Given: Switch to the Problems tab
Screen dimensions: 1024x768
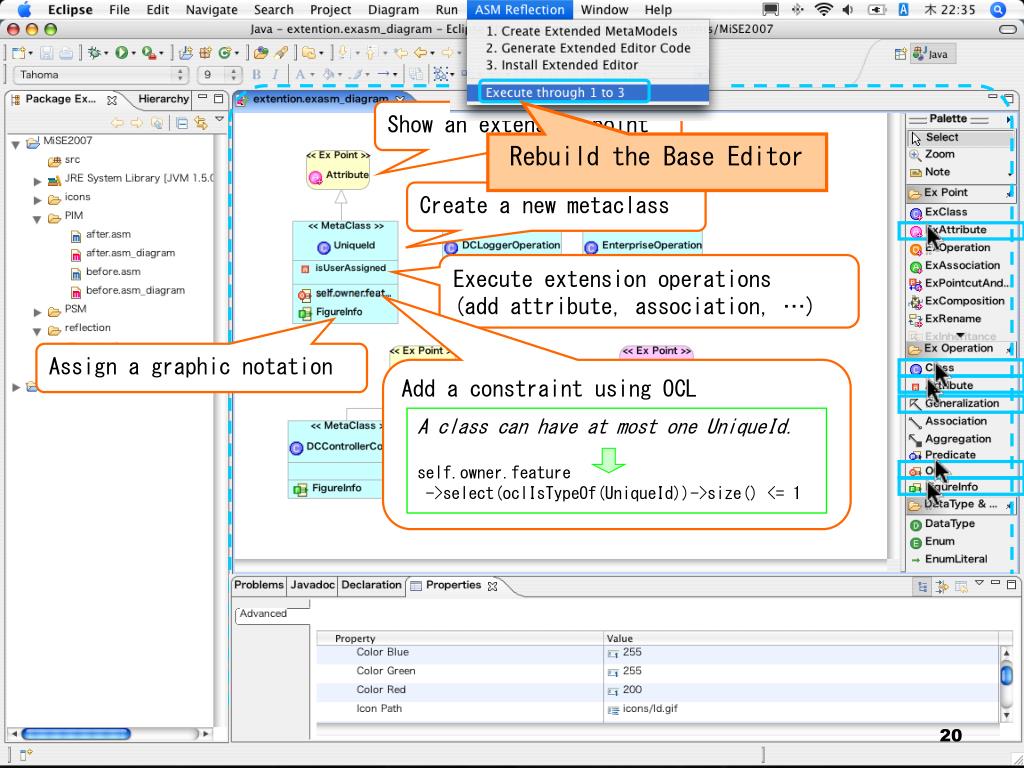Looking at the screenshot, I should click(x=259, y=584).
